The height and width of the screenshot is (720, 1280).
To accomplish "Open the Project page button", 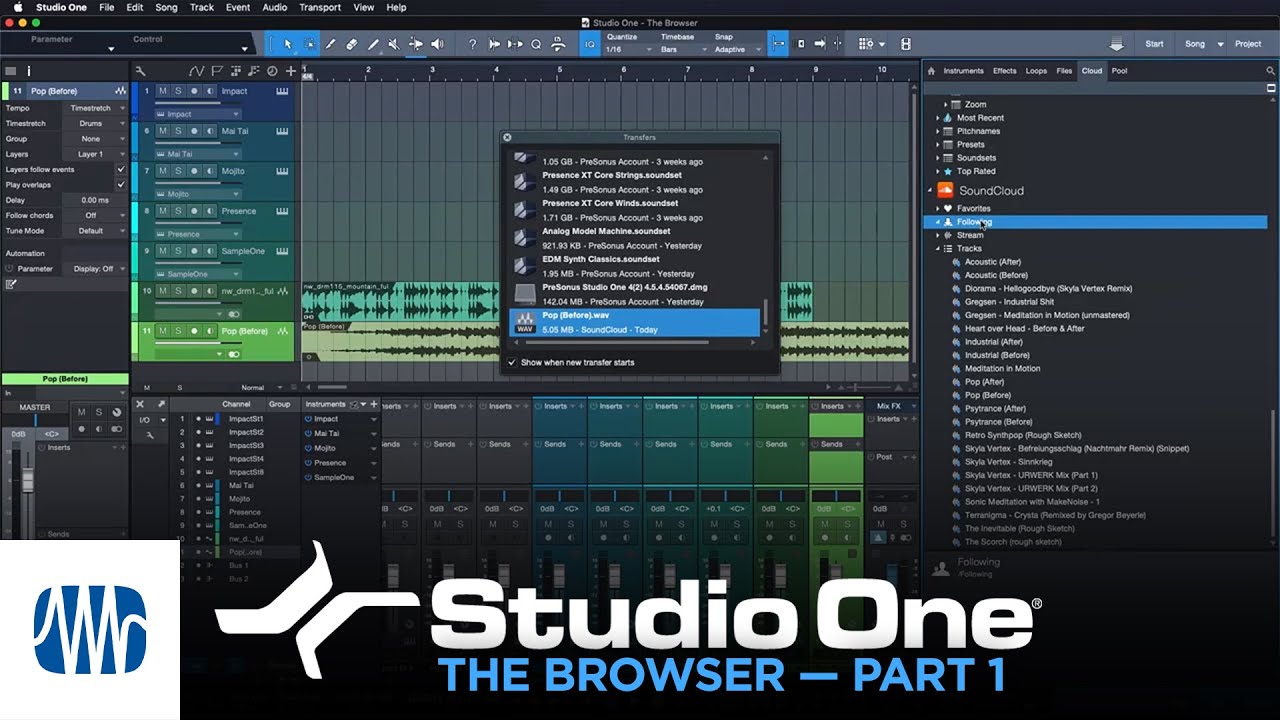I will [1248, 44].
